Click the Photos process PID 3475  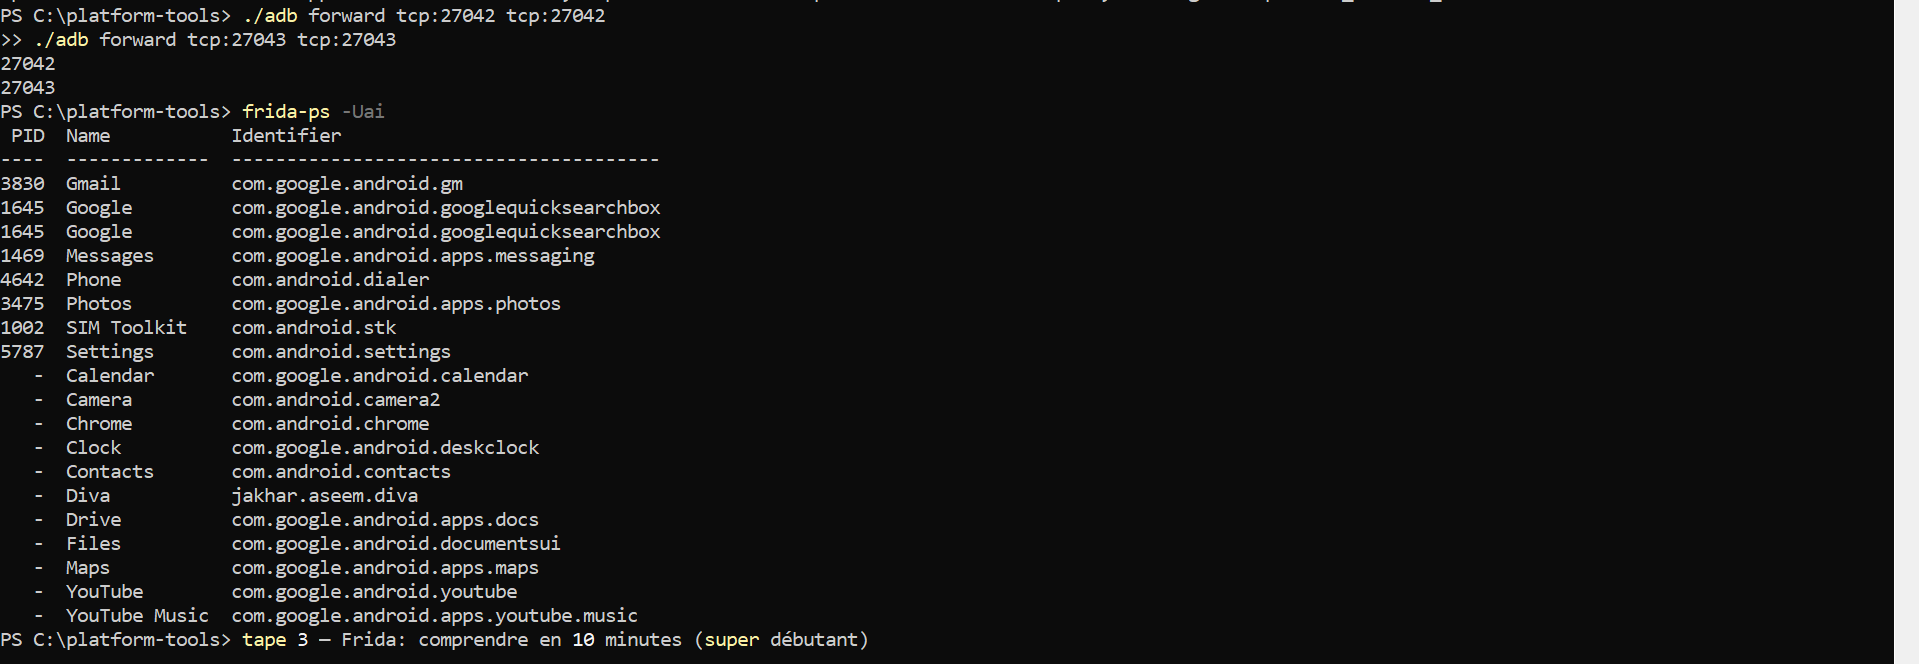(x=22, y=304)
